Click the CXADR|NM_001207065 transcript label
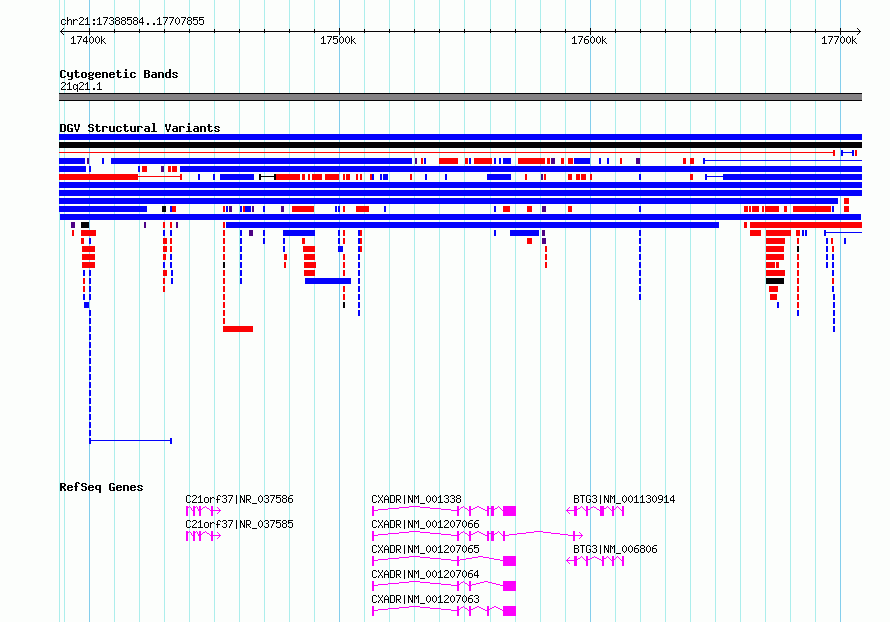This screenshot has height=622, width=890. tap(426, 549)
